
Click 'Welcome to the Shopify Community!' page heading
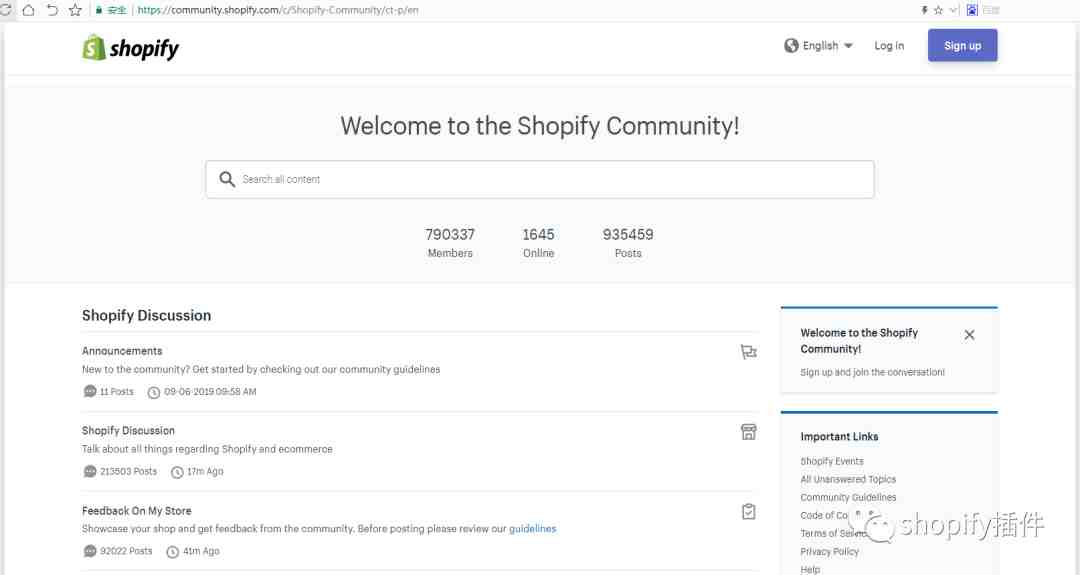539,125
